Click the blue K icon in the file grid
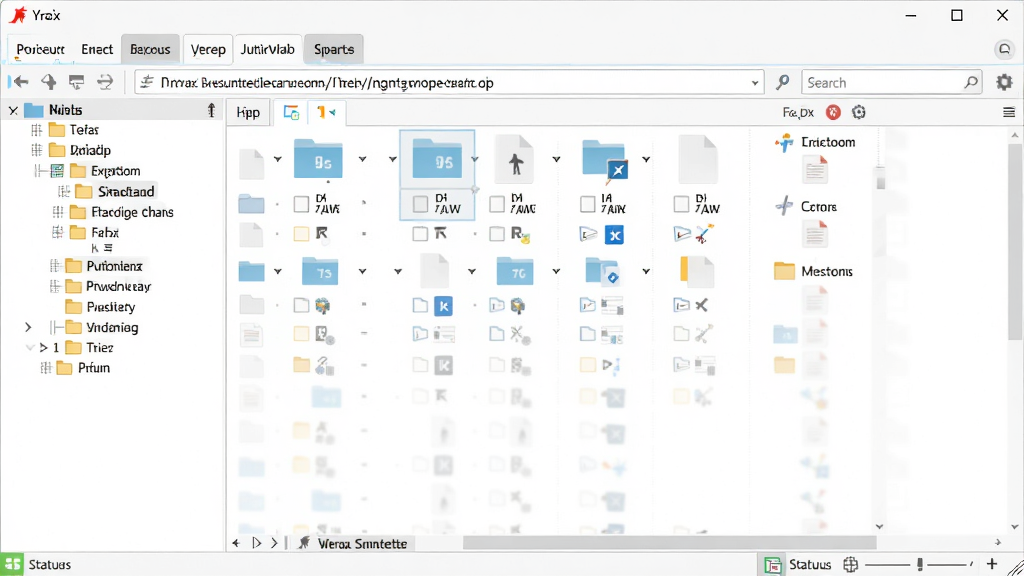Screen dimensions: 1024x576 [x=443, y=306]
